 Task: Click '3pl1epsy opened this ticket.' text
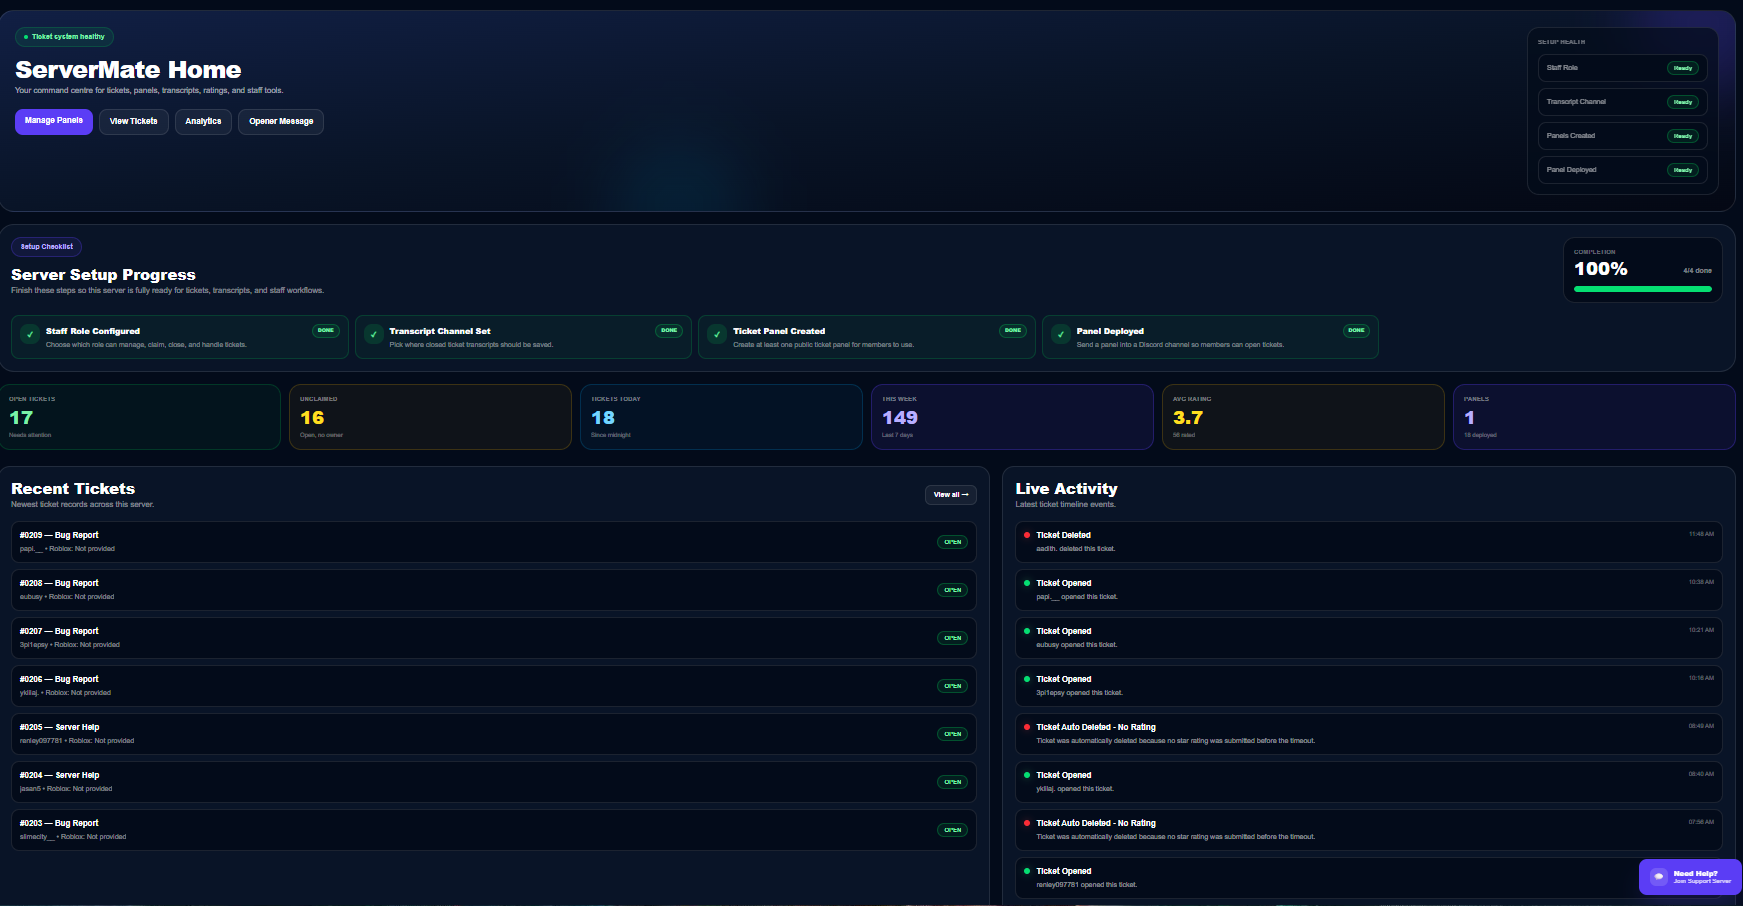click(1079, 693)
